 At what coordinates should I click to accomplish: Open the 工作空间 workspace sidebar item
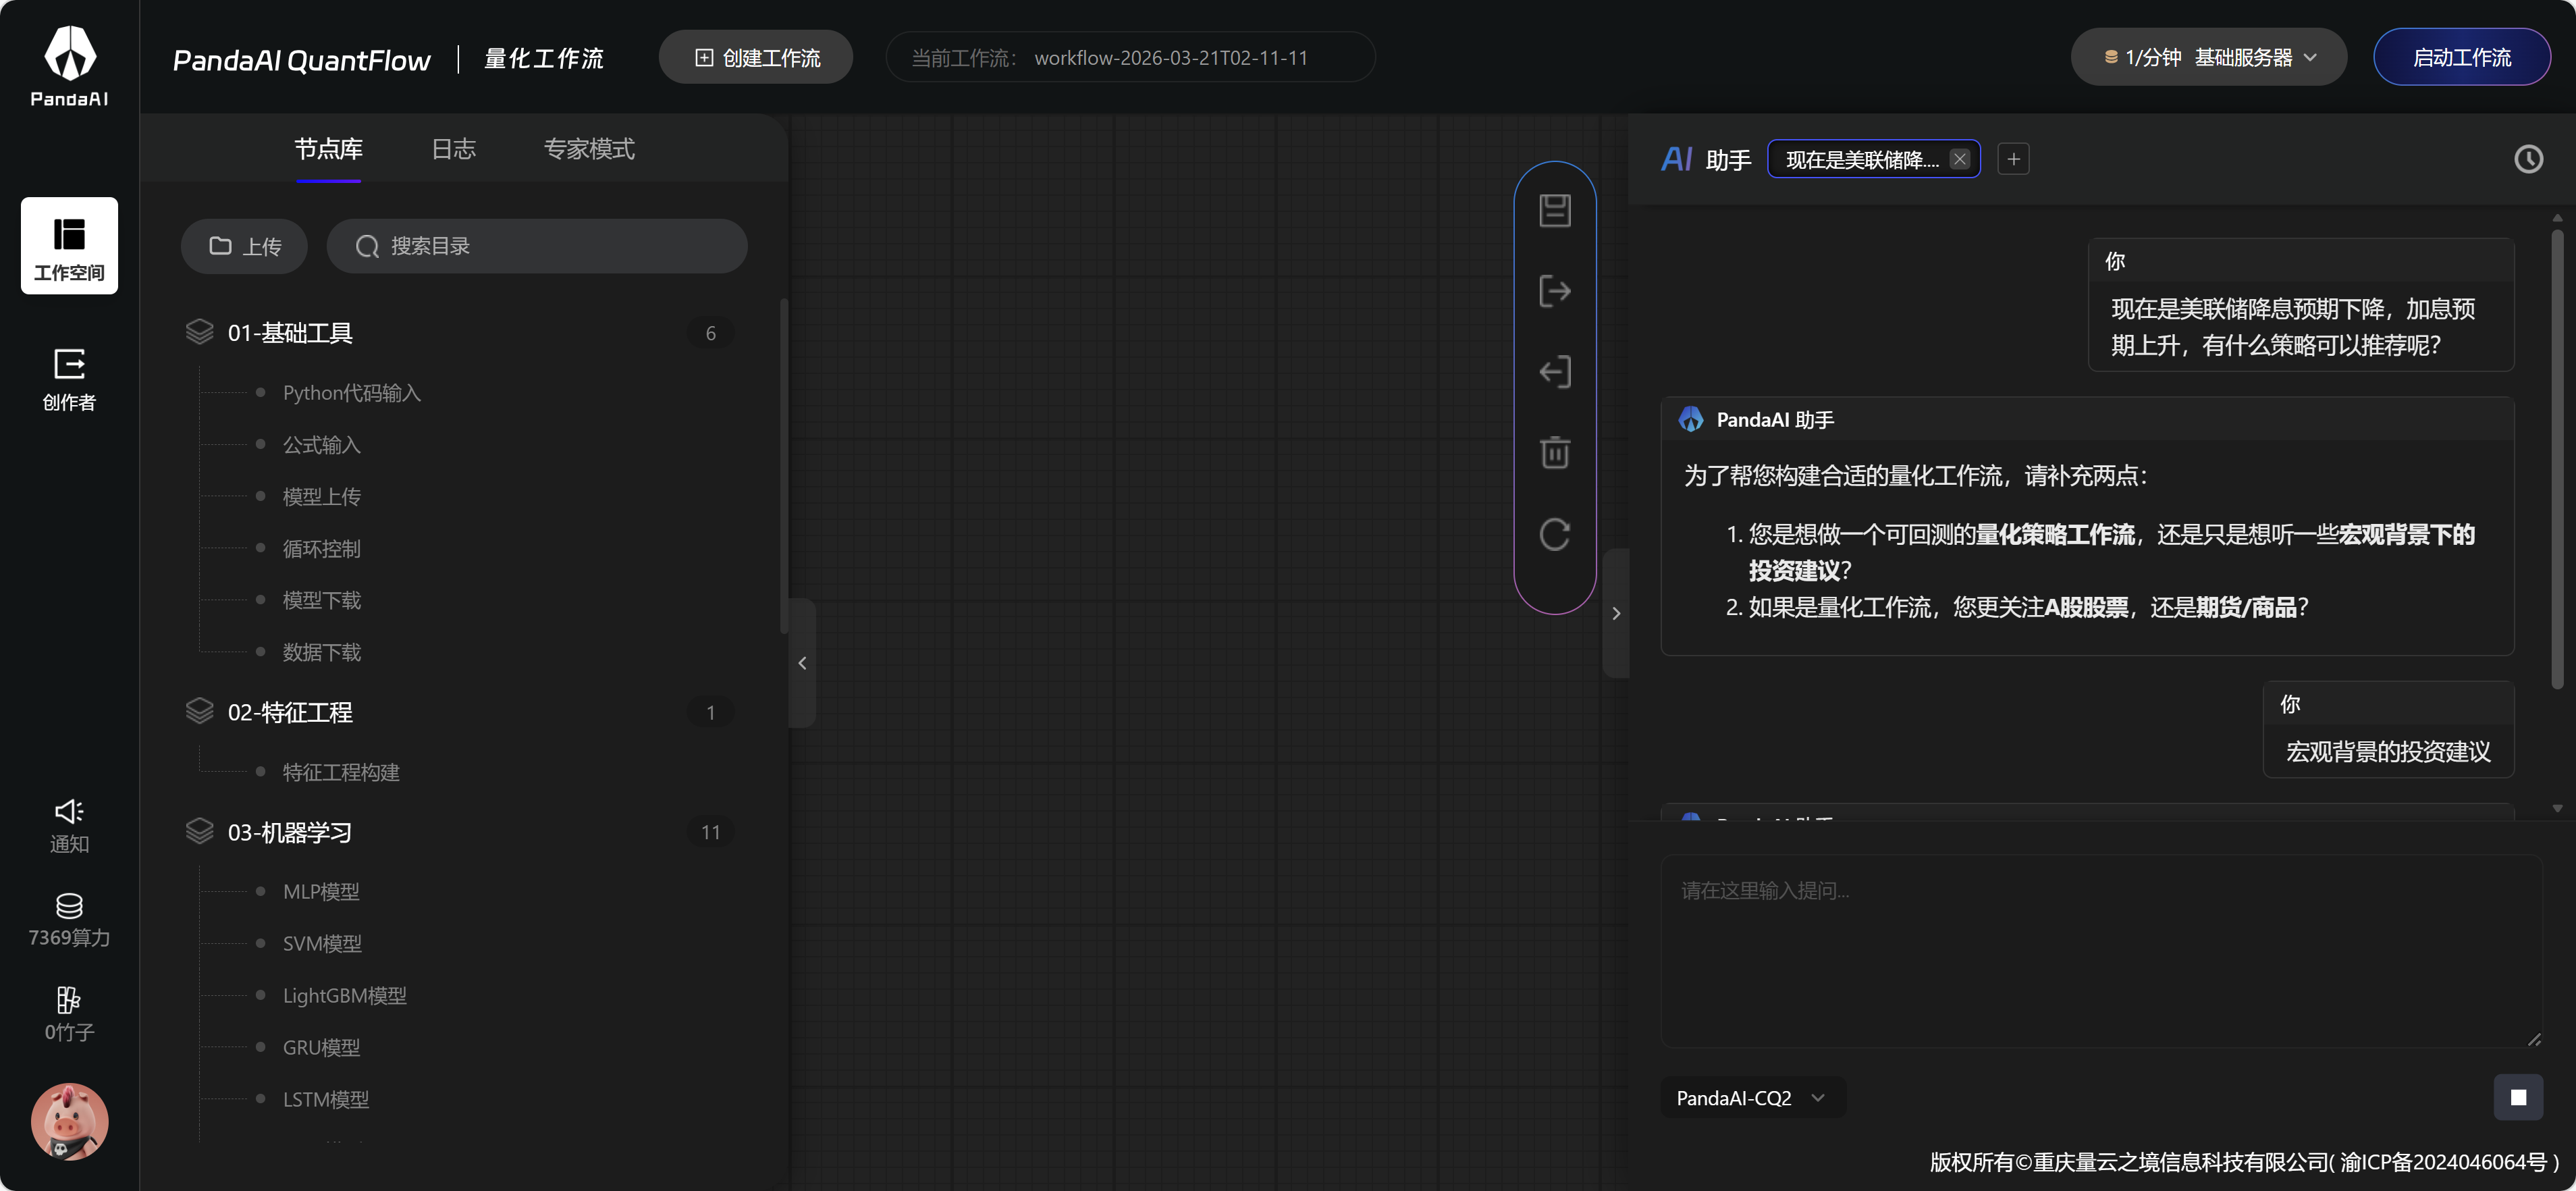tap(69, 246)
